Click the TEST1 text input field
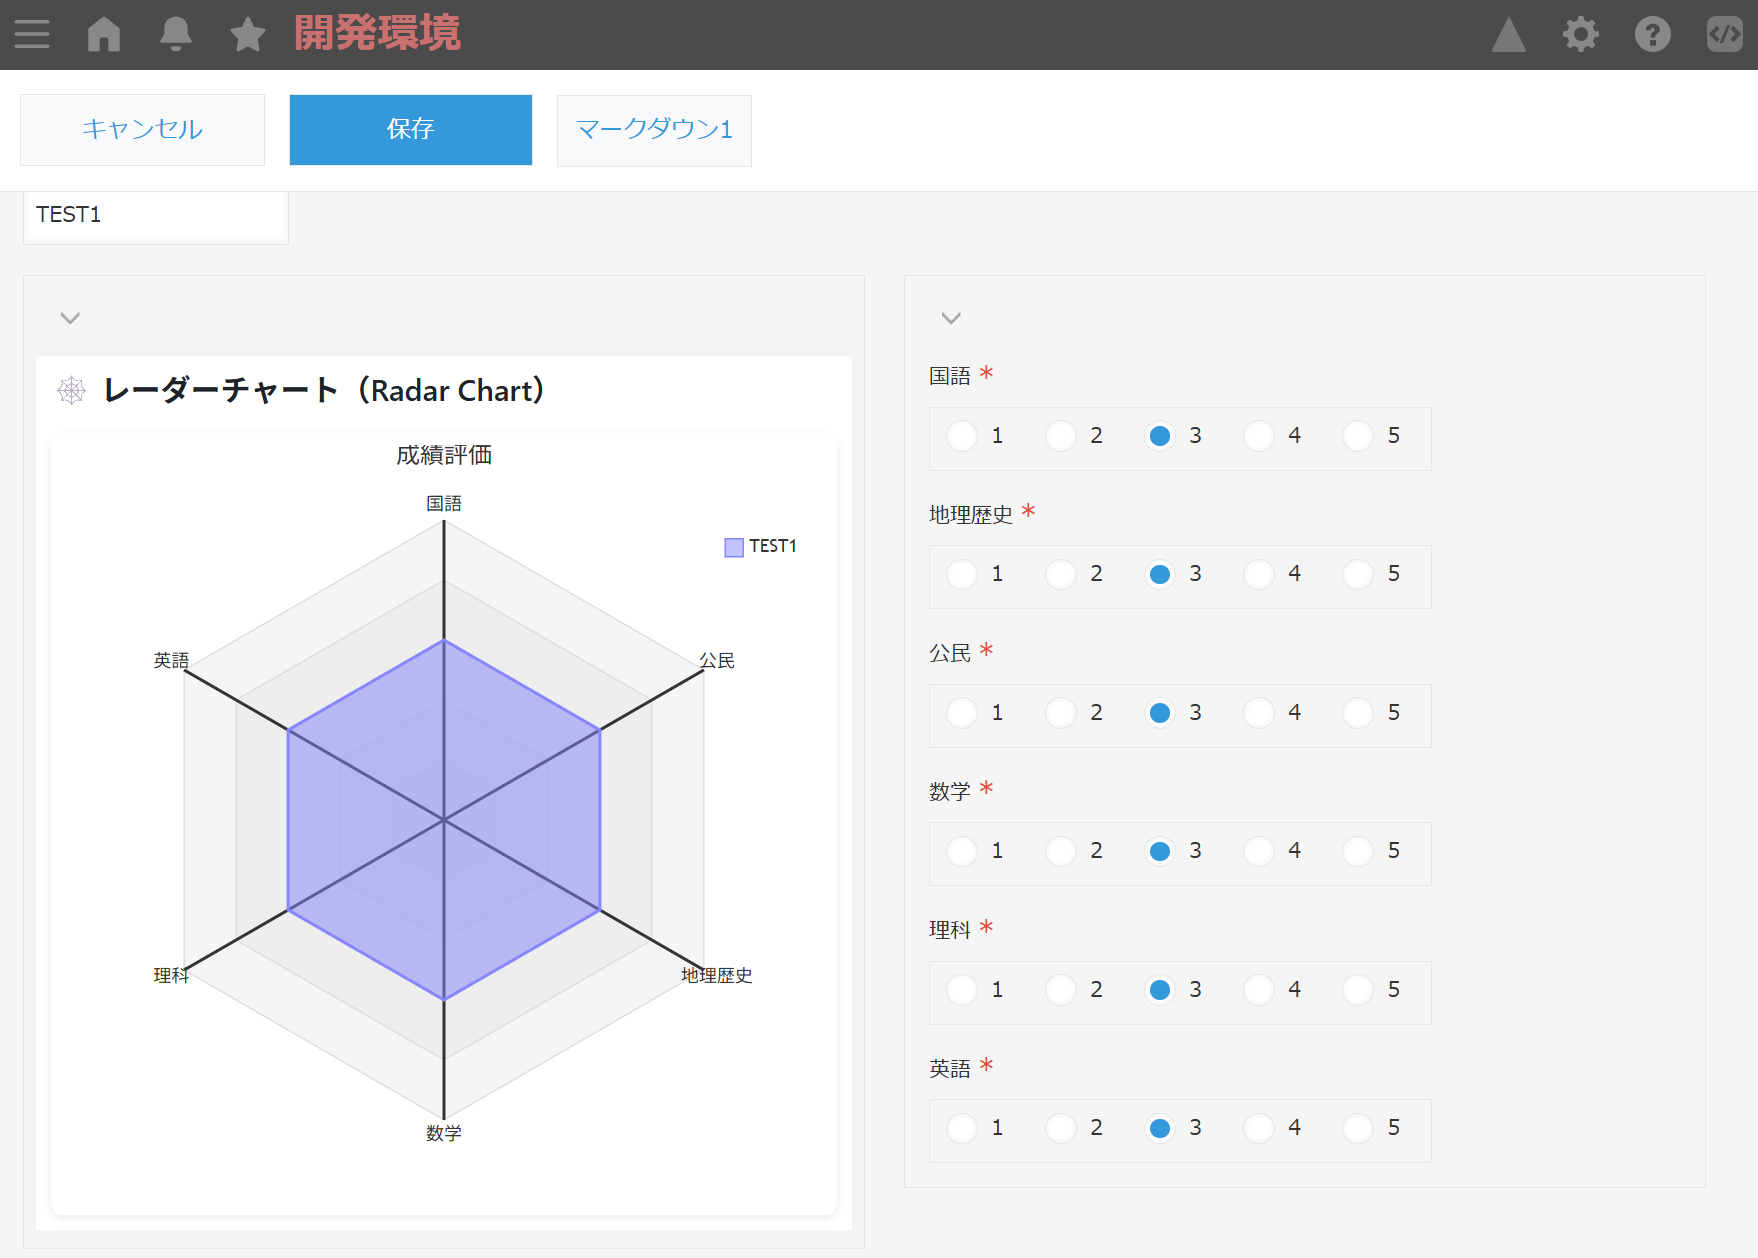The width and height of the screenshot is (1758, 1258). pyautogui.click(x=156, y=216)
